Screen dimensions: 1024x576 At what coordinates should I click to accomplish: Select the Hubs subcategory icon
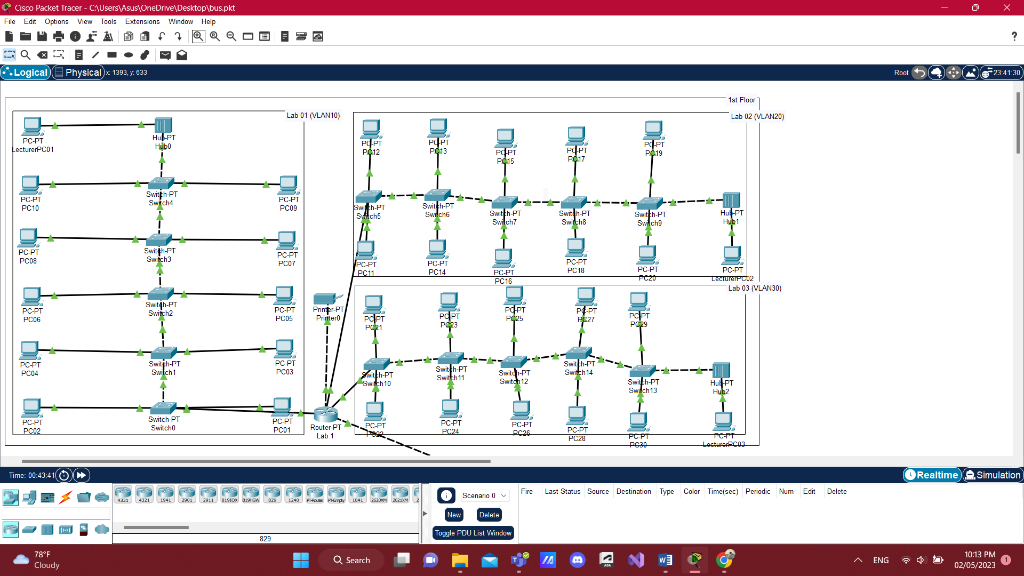[47, 529]
